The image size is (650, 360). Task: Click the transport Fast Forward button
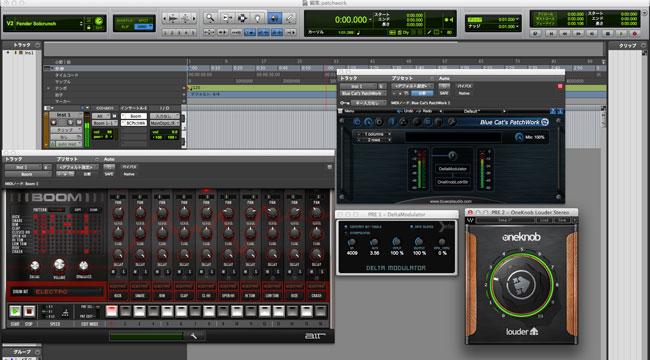578,34
